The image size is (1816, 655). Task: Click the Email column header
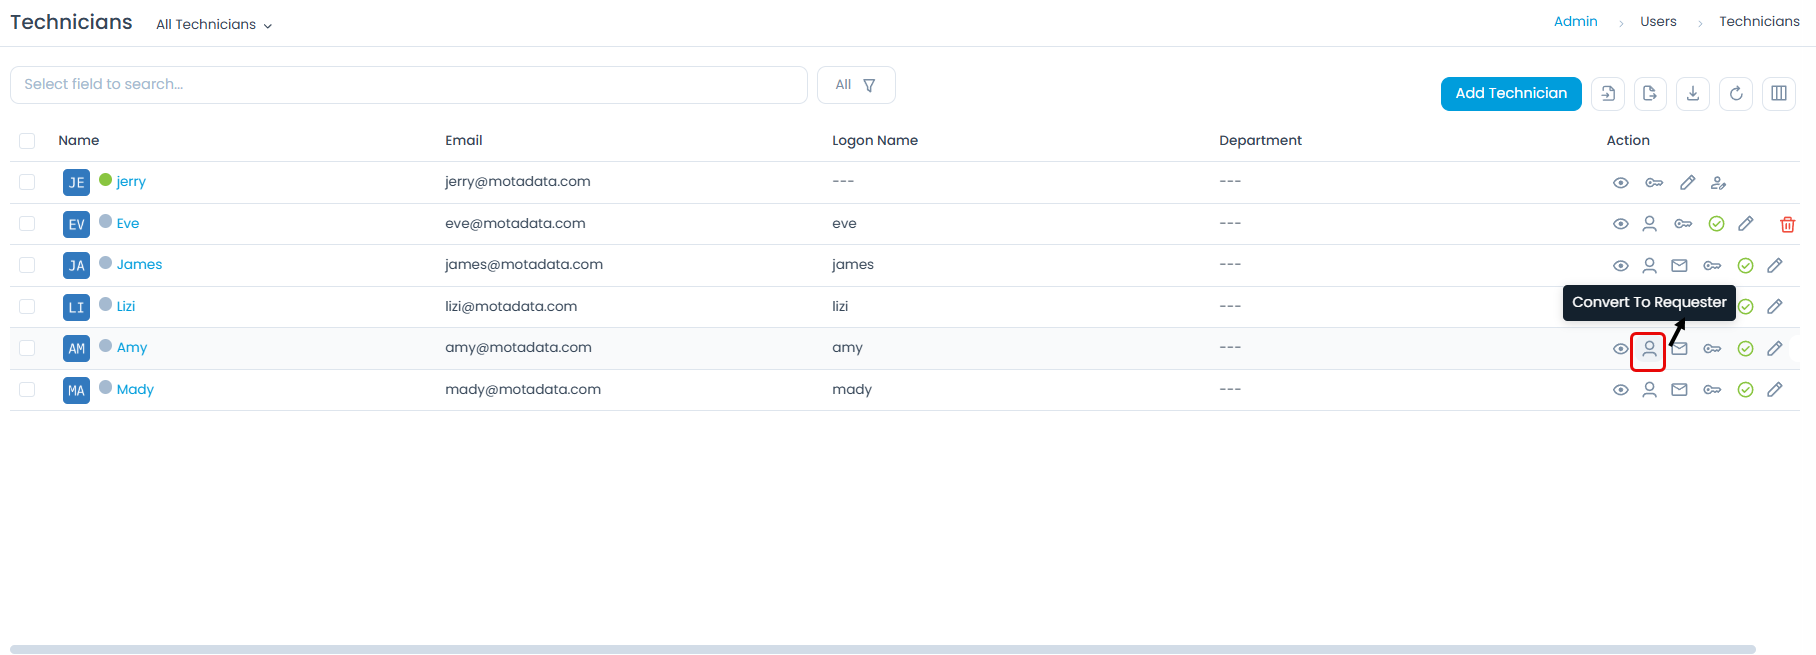pyautogui.click(x=464, y=140)
